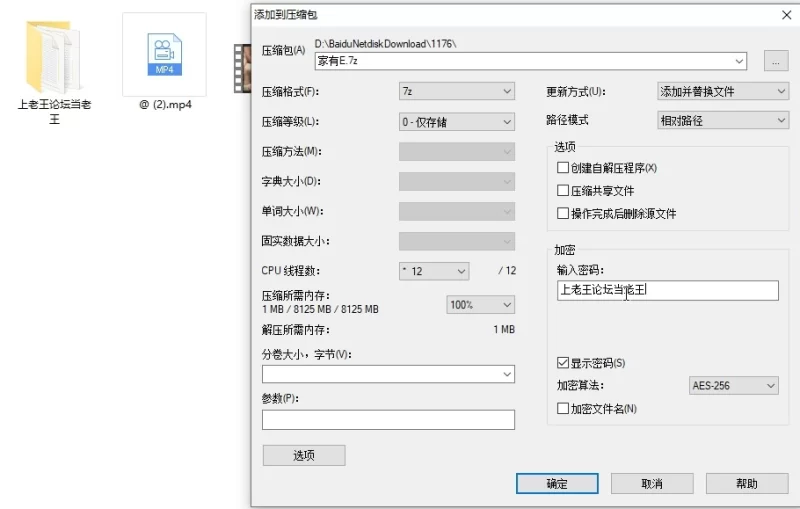
Task: Open the 上老王论坛当老王 folder icon
Action: pyautogui.click(x=53, y=56)
